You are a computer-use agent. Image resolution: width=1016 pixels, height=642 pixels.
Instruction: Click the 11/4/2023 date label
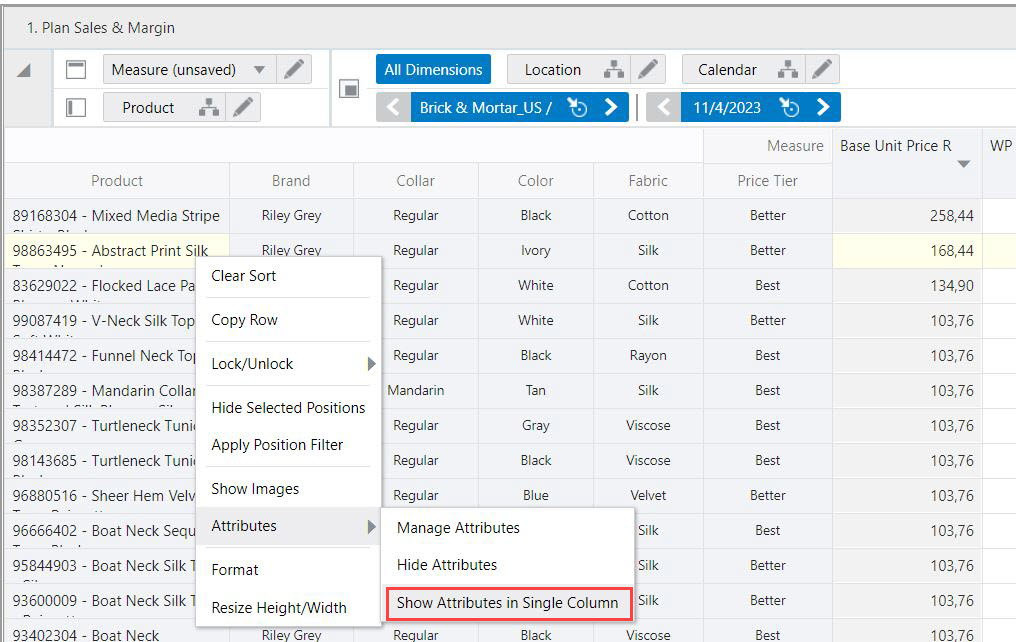(727, 108)
